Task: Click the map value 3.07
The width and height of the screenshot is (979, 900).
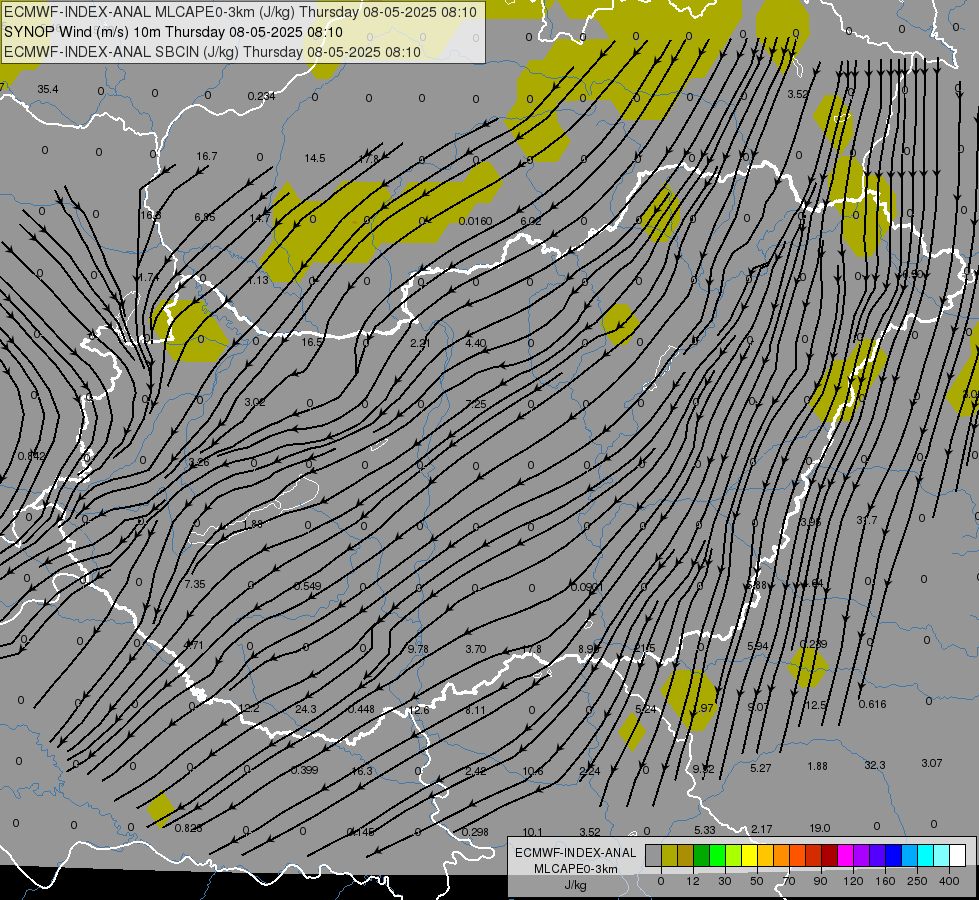Action: coord(932,763)
